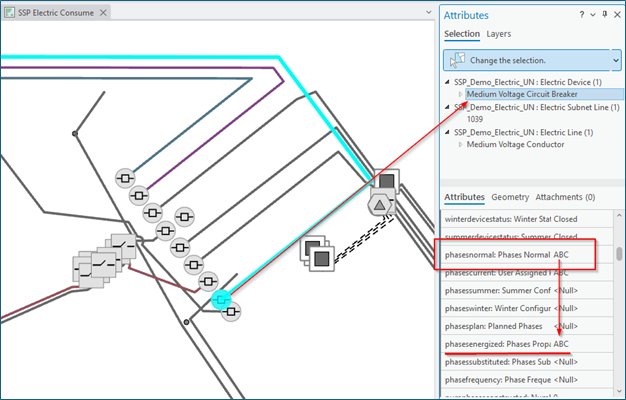Expand the Medium Voltage Conductor node

coord(460,144)
